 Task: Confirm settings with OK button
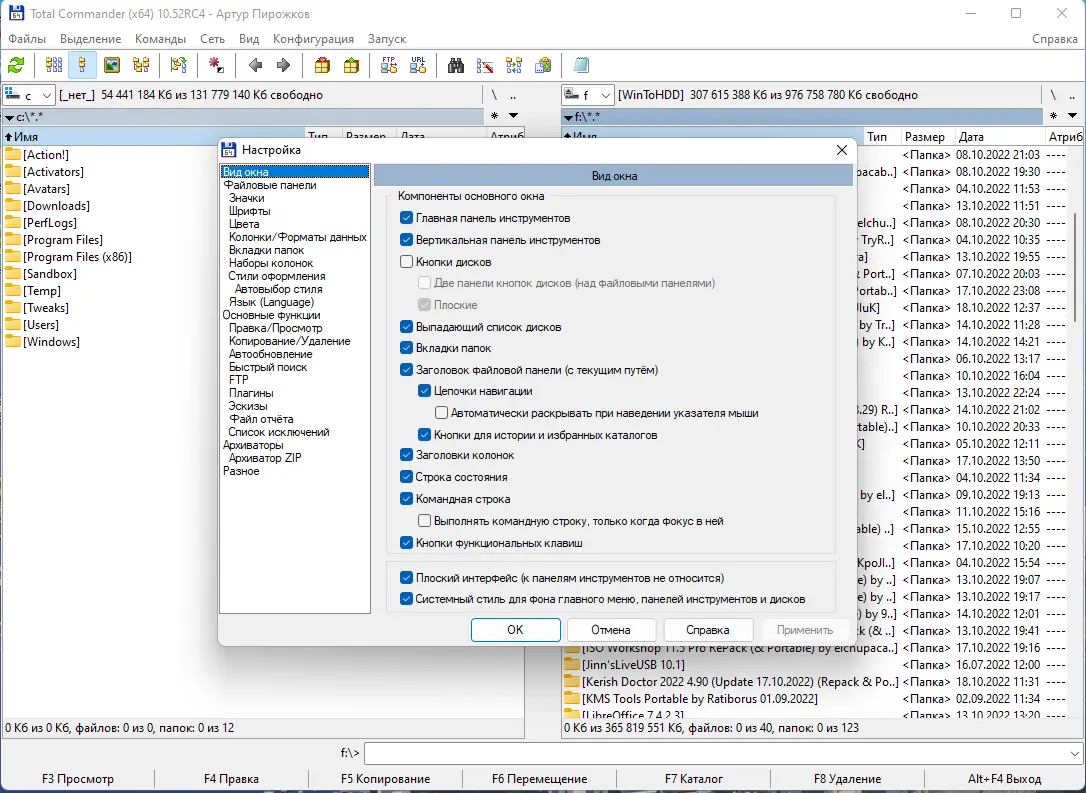(515, 630)
